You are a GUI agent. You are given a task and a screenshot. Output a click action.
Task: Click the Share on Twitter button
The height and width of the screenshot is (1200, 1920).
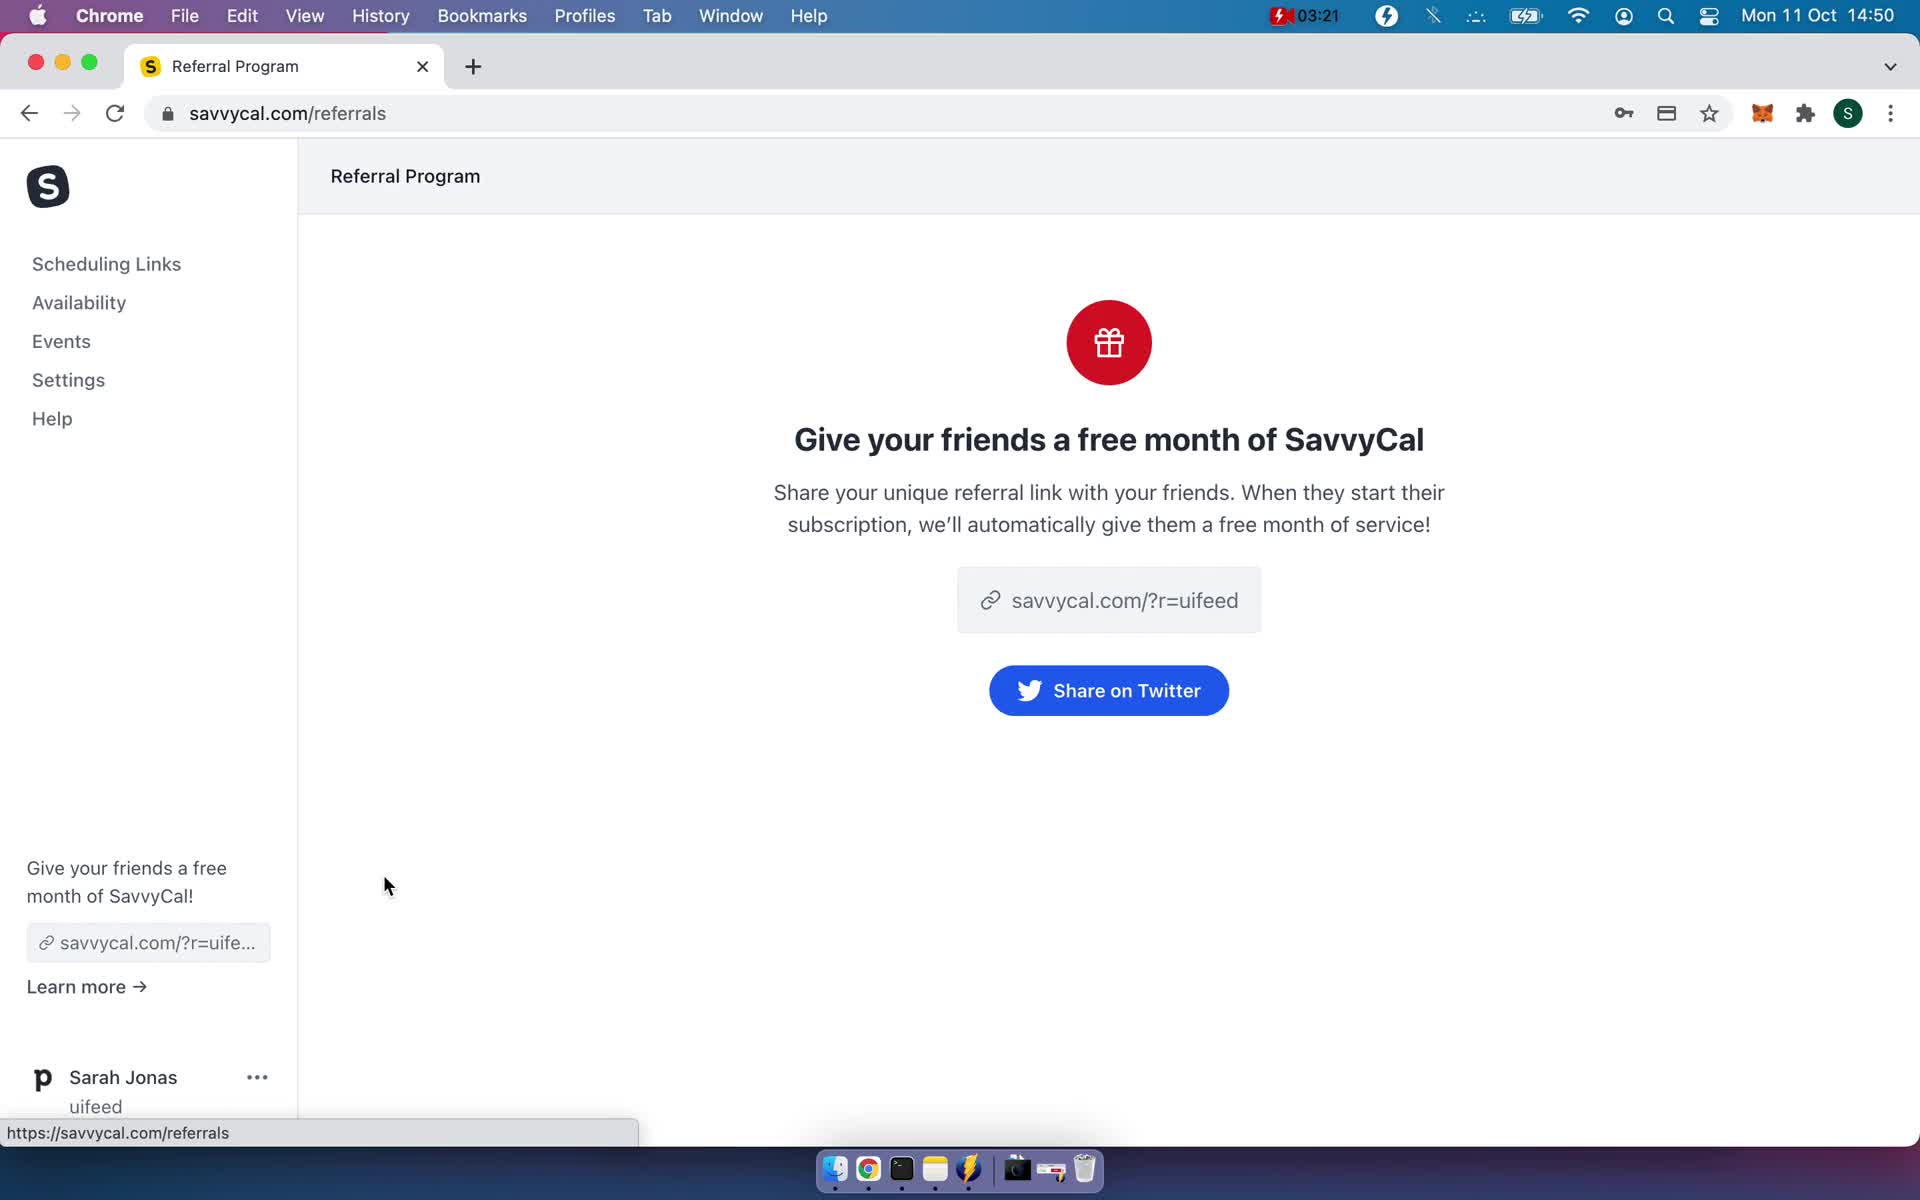click(1109, 690)
